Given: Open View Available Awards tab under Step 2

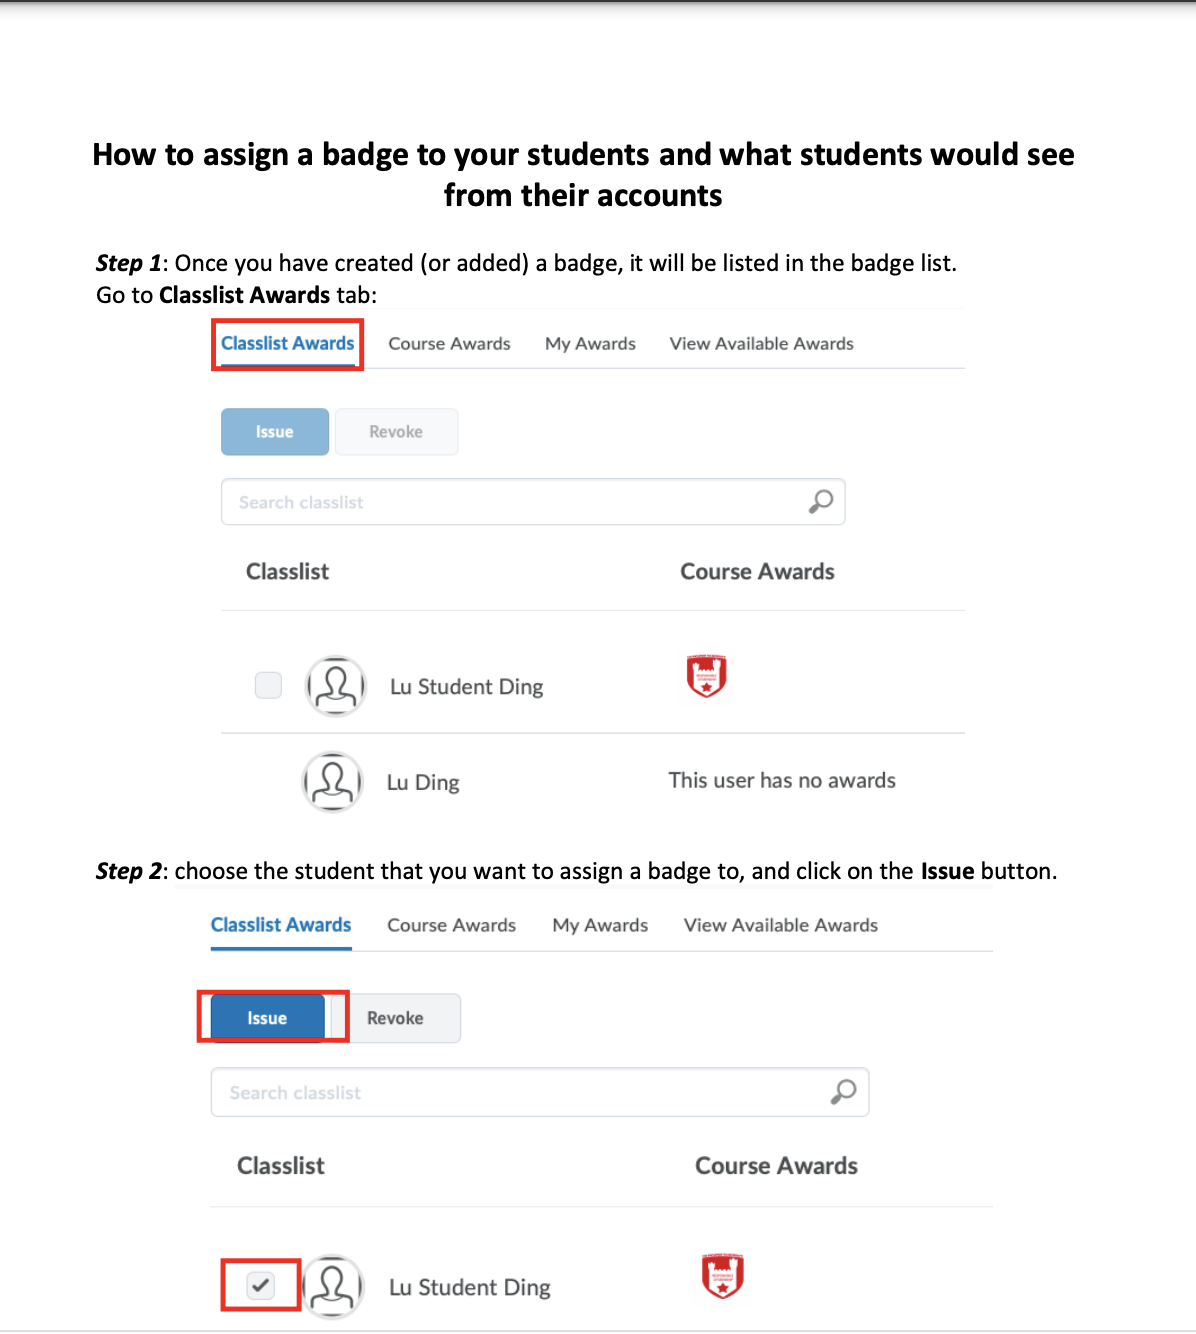Looking at the screenshot, I should [780, 925].
